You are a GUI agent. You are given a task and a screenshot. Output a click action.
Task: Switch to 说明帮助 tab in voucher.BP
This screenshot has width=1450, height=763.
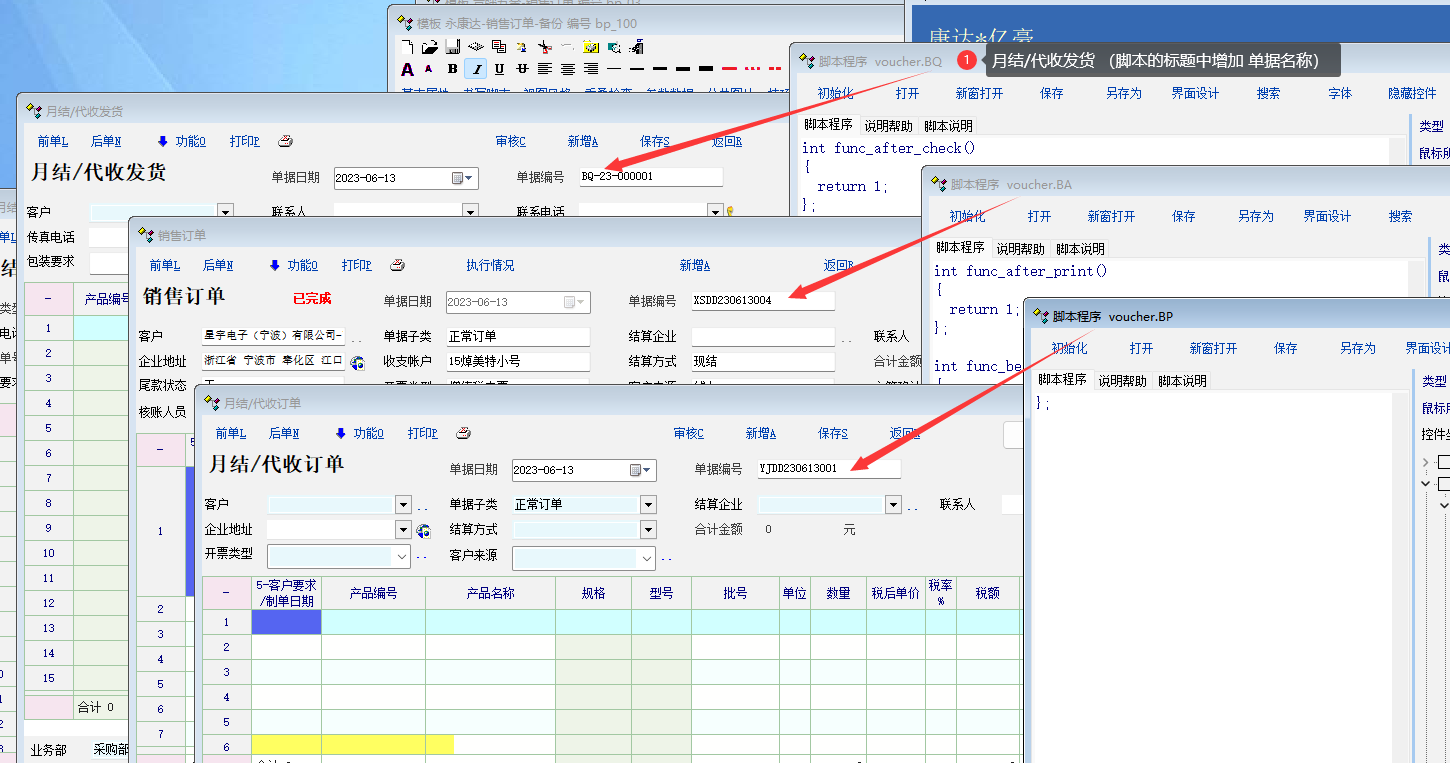(1122, 381)
